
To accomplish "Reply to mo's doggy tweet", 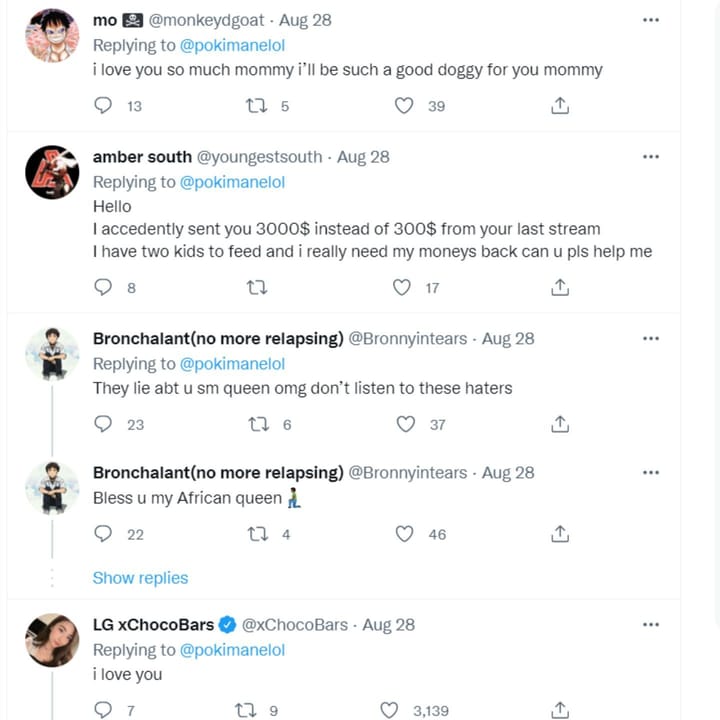I will (104, 106).
